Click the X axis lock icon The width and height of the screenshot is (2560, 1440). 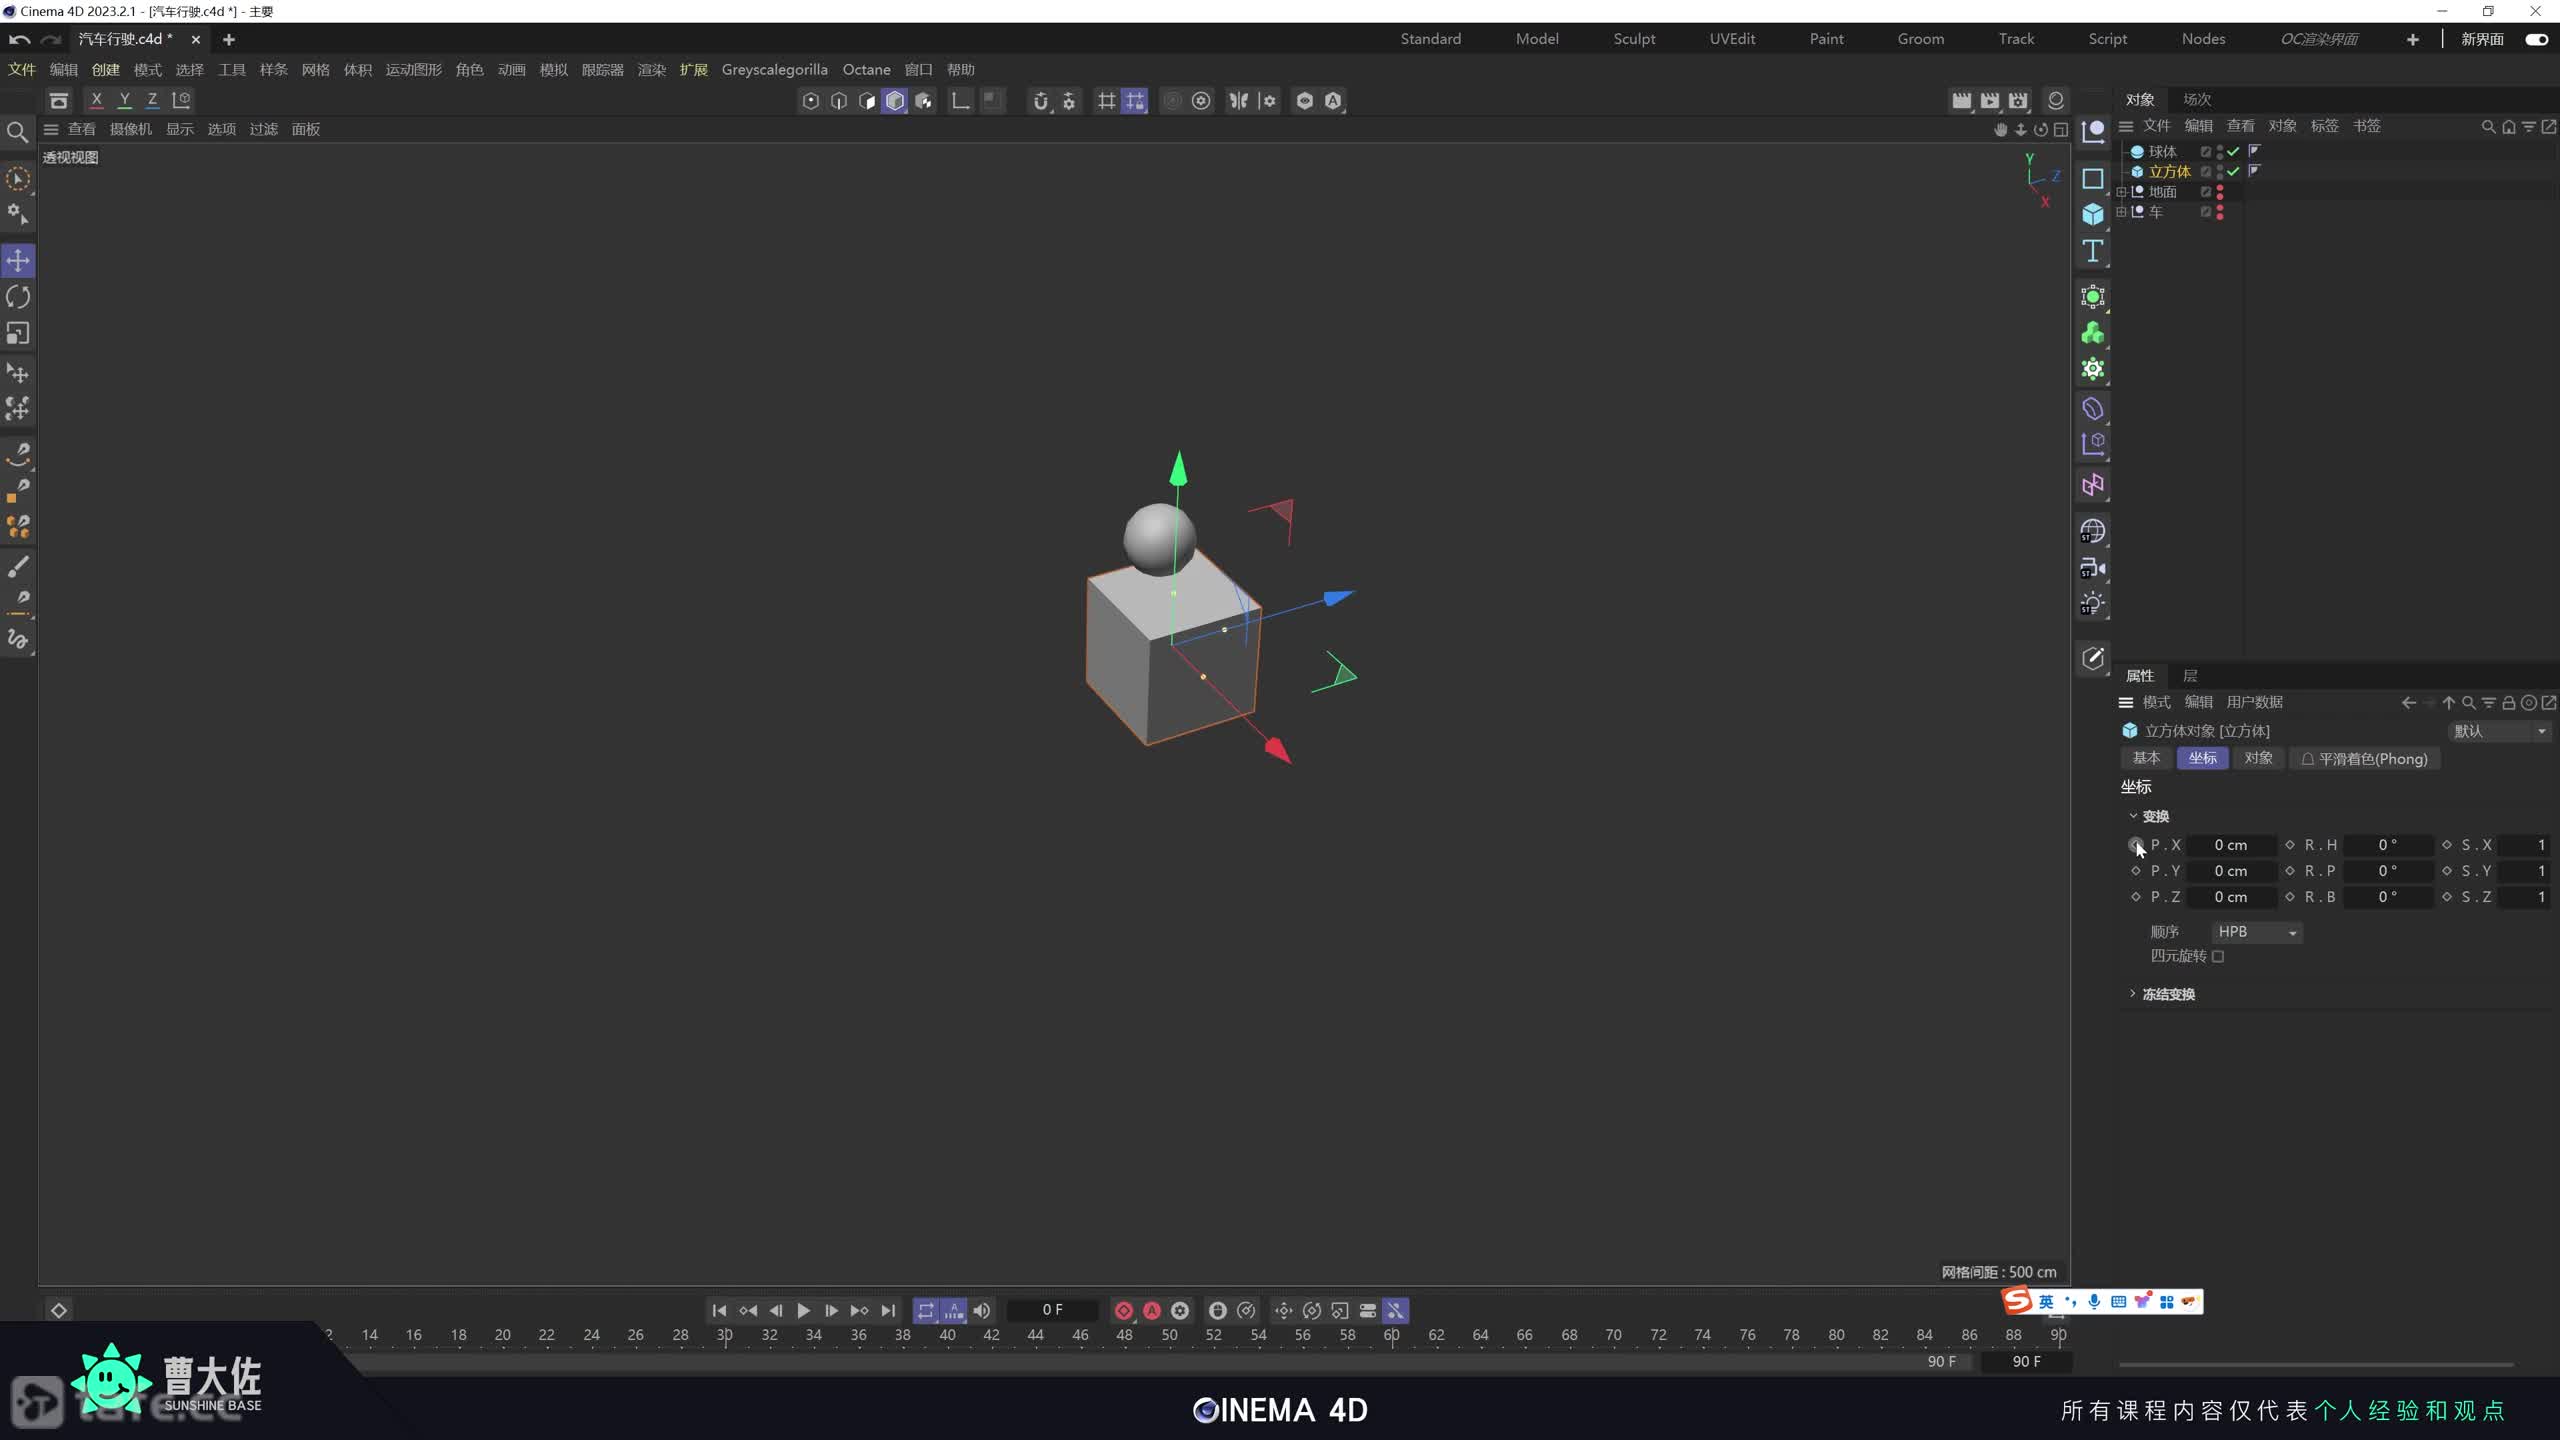pyautogui.click(x=96, y=100)
